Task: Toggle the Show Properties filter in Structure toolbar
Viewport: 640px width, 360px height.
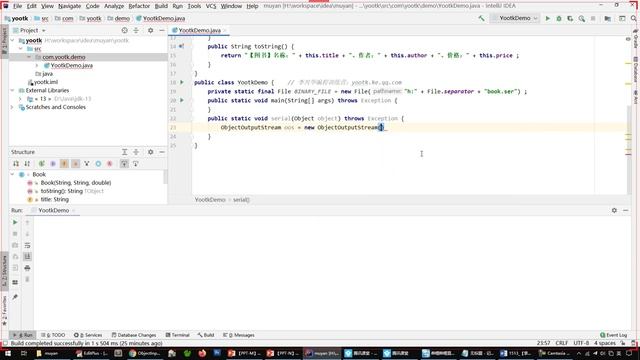Action: pos(53,164)
